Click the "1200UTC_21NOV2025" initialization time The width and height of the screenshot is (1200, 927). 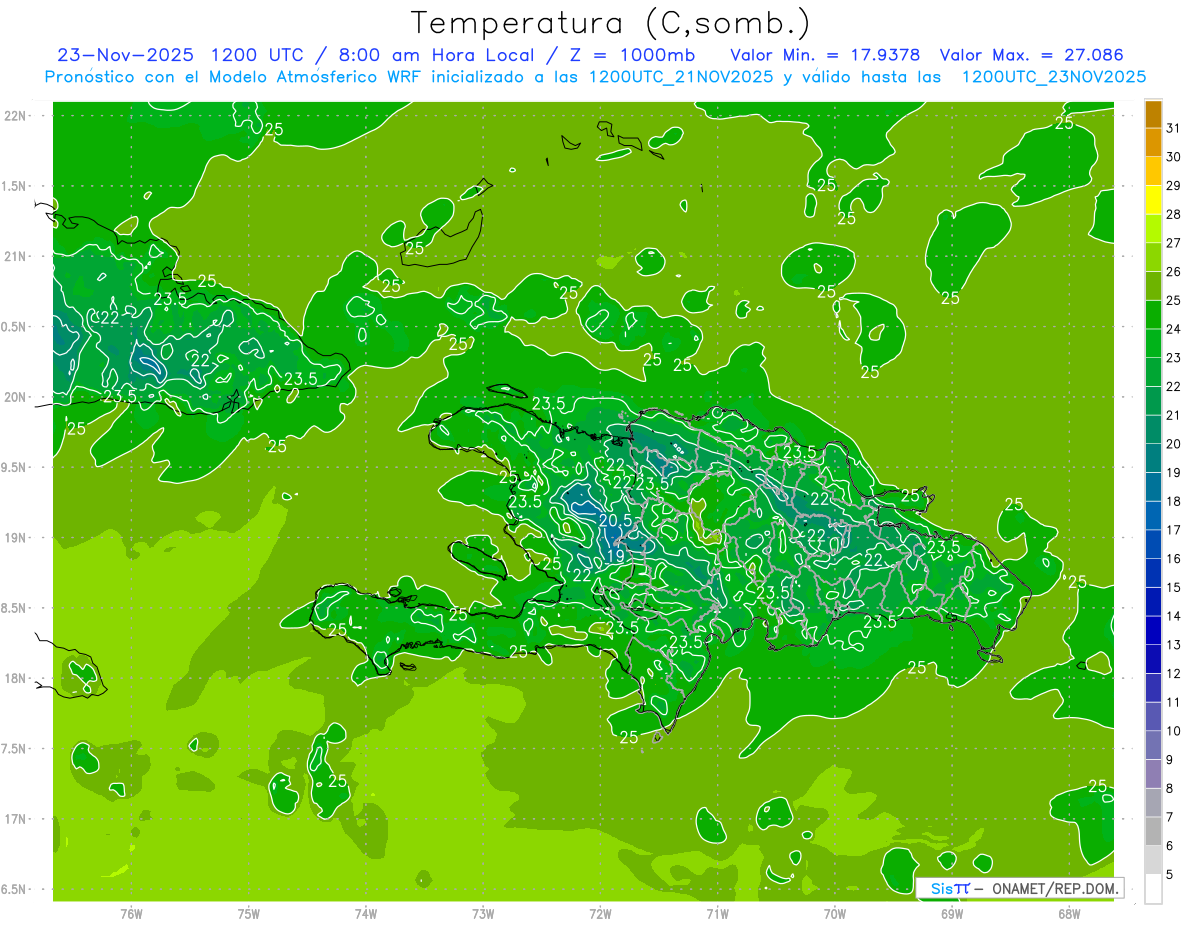pos(680,77)
